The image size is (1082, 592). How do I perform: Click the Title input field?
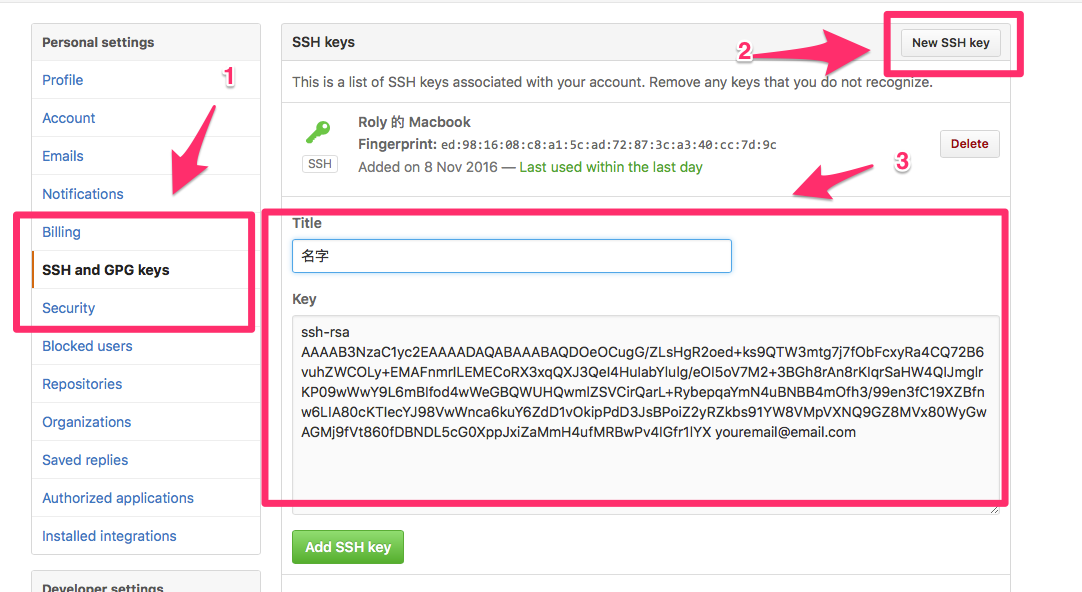click(x=511, y=256)
